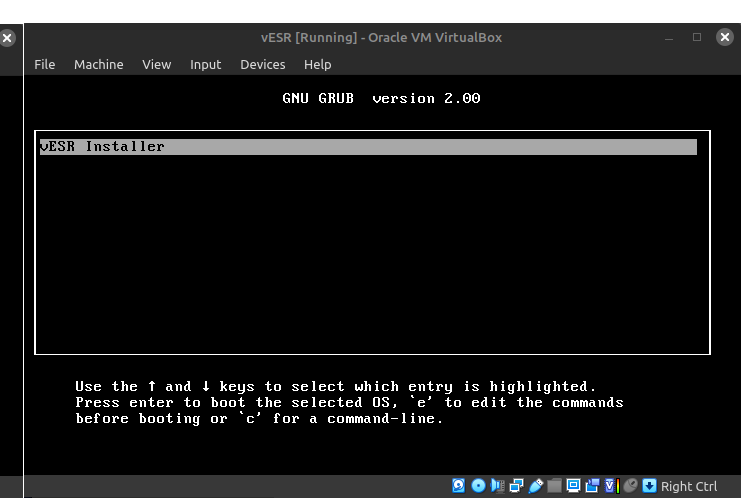Click the audio speaker status icon
The width and height of the screenshot is (741, 498).
[x=497, y=486]
